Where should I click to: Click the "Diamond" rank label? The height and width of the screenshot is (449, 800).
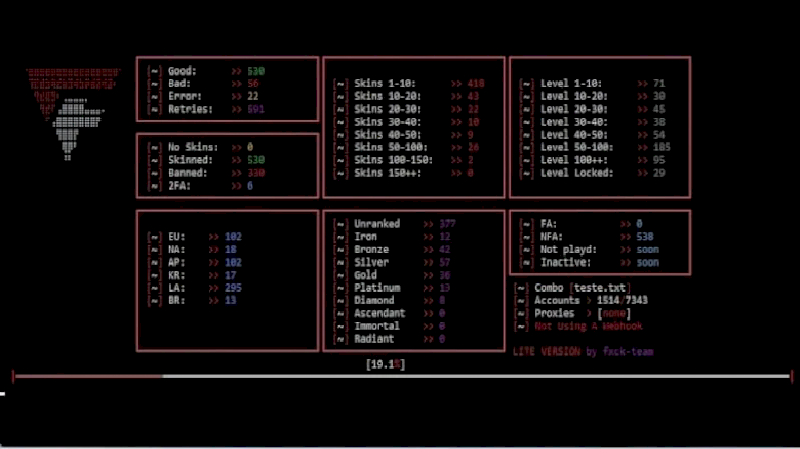(x=374, y=301)
